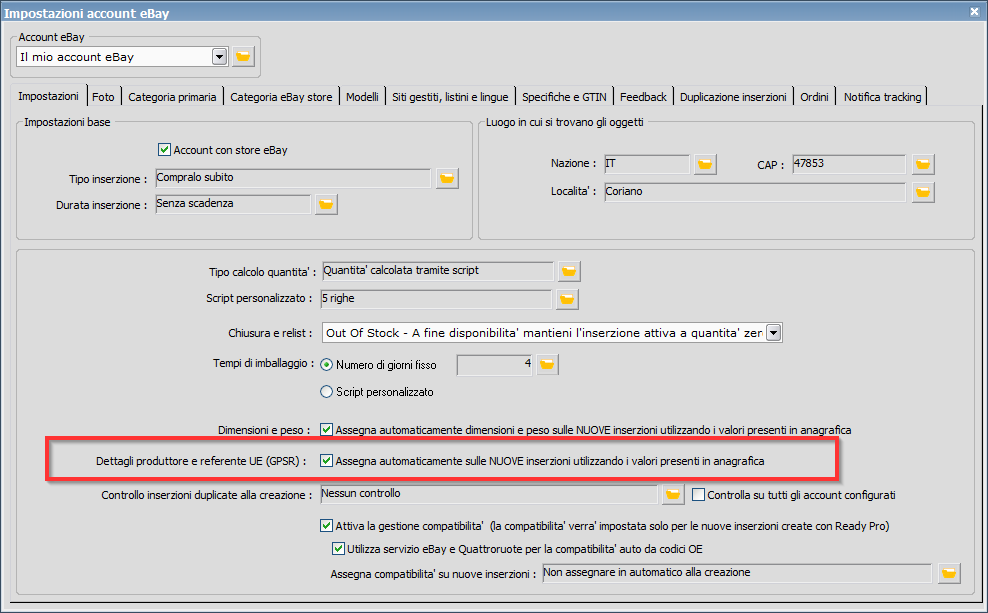Open folder icon beside Tipo inserzione field
This screenshot has width=988, height=613.
point(447,178)
